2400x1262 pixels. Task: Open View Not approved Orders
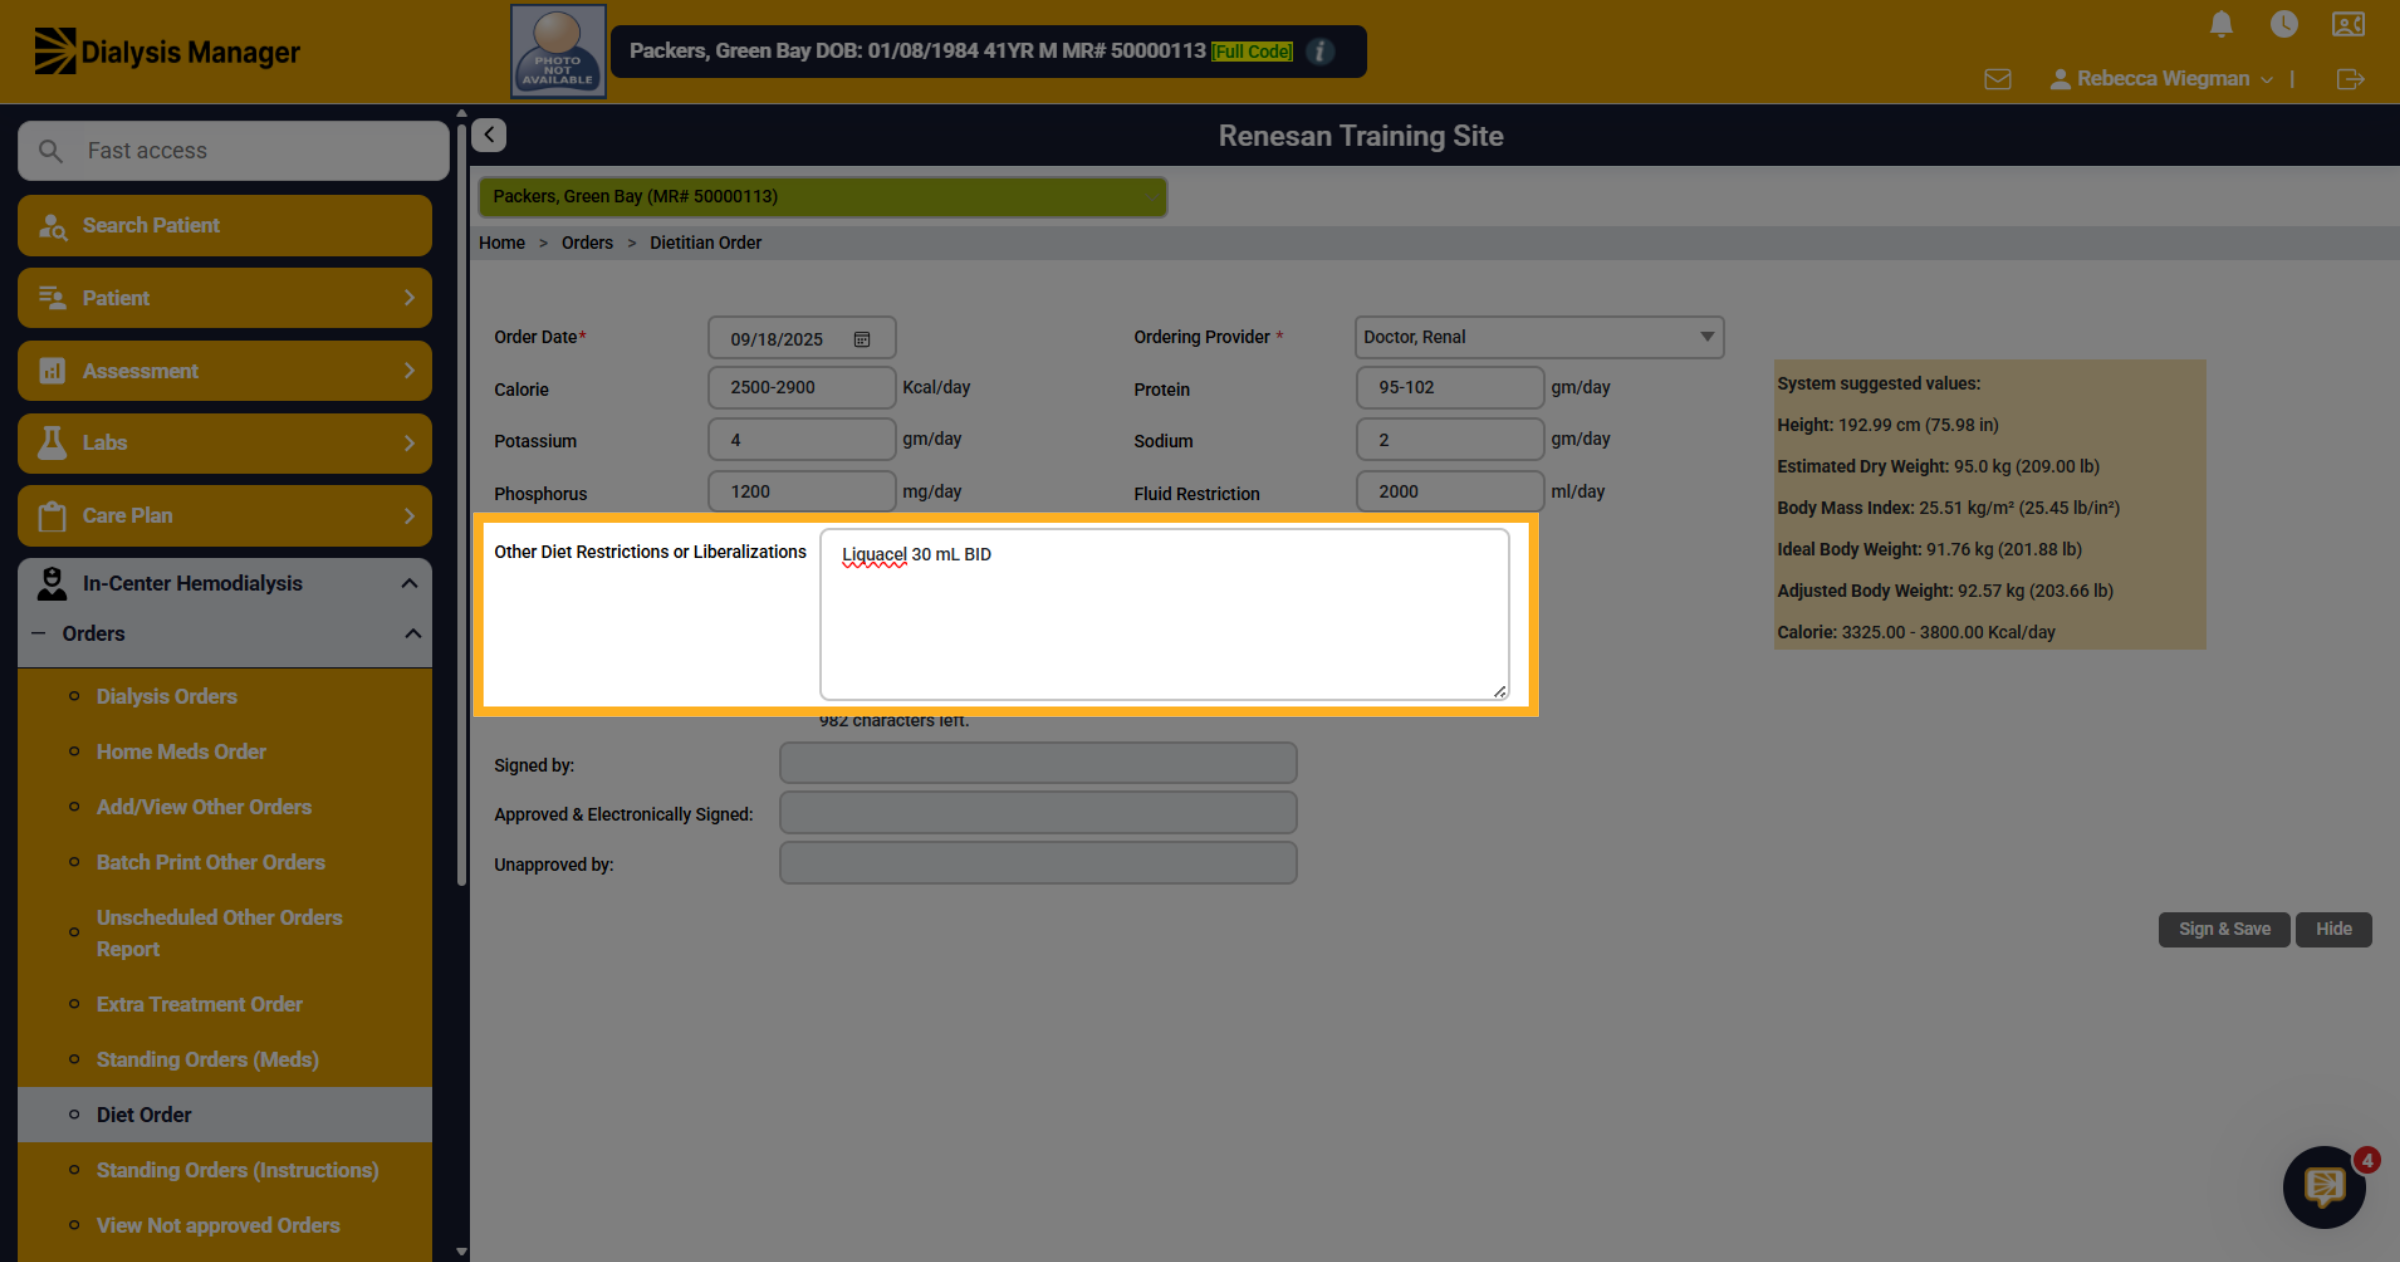point(218,1225)
